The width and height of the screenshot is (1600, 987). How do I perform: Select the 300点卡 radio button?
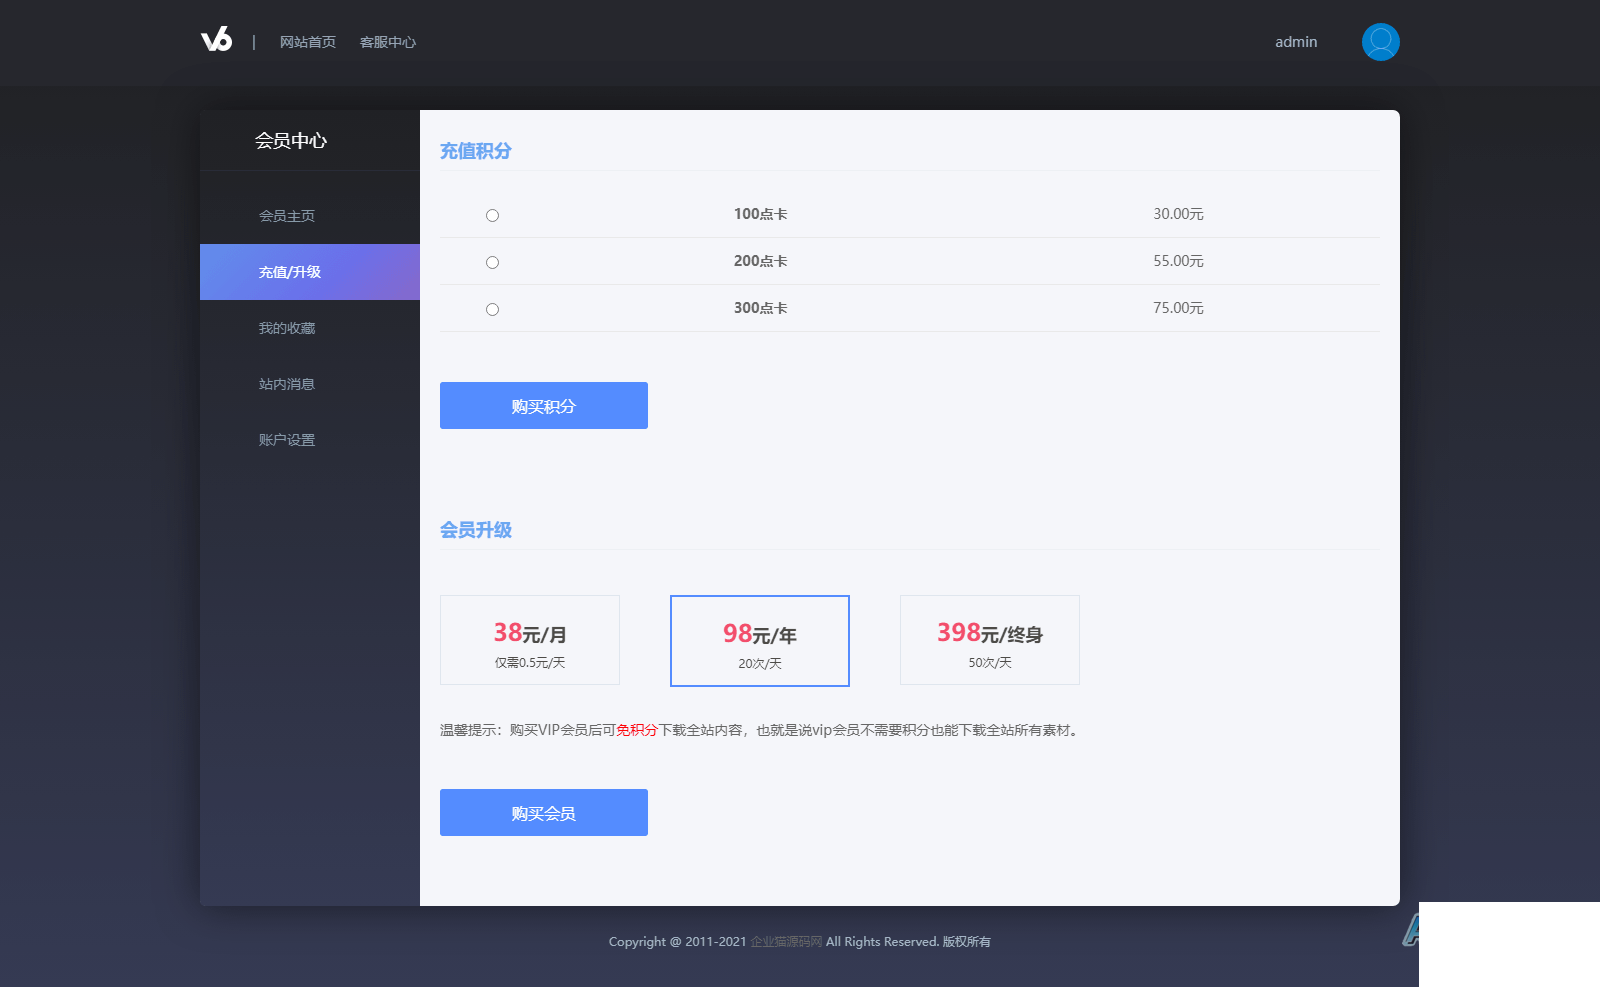pyautogui.click(x=492, y=309)
